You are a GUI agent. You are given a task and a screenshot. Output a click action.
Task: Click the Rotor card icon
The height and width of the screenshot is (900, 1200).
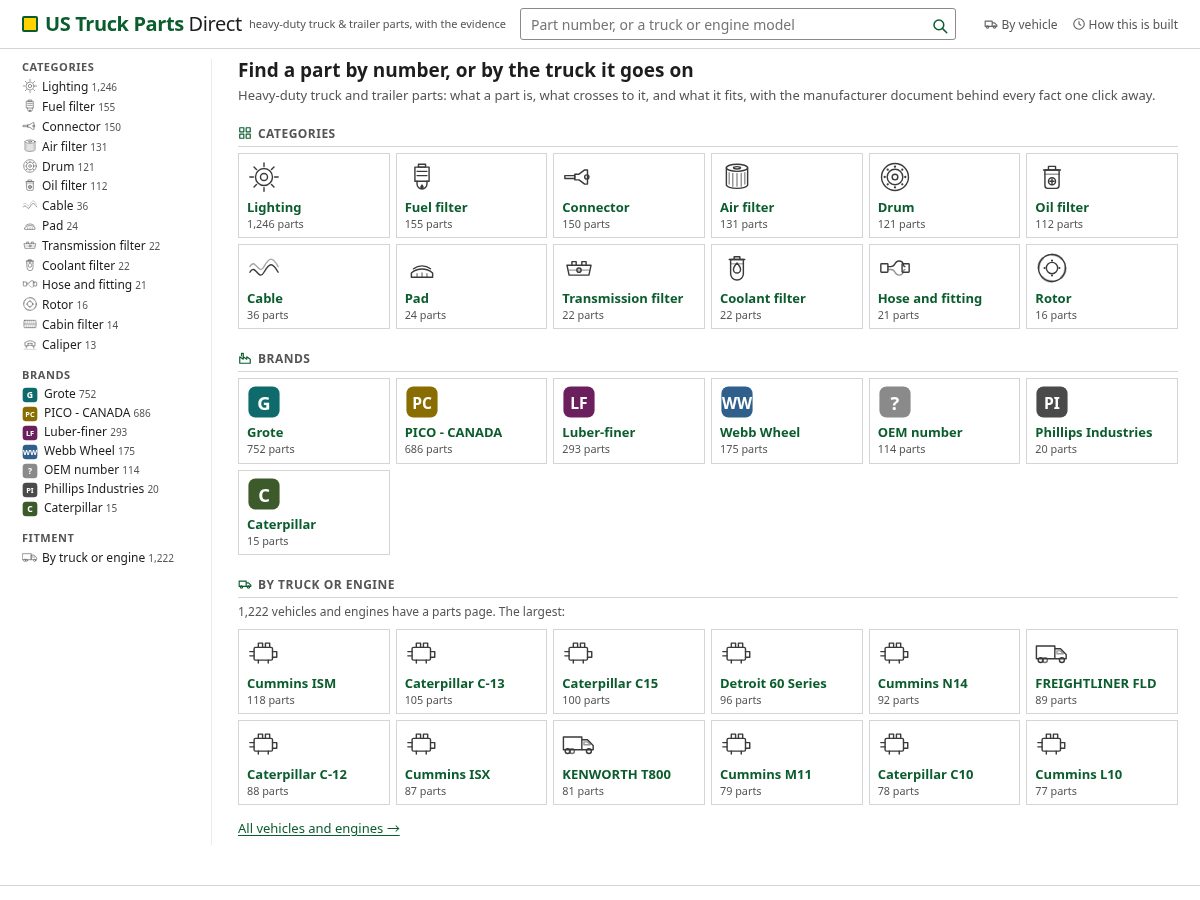pos(1051,268)
